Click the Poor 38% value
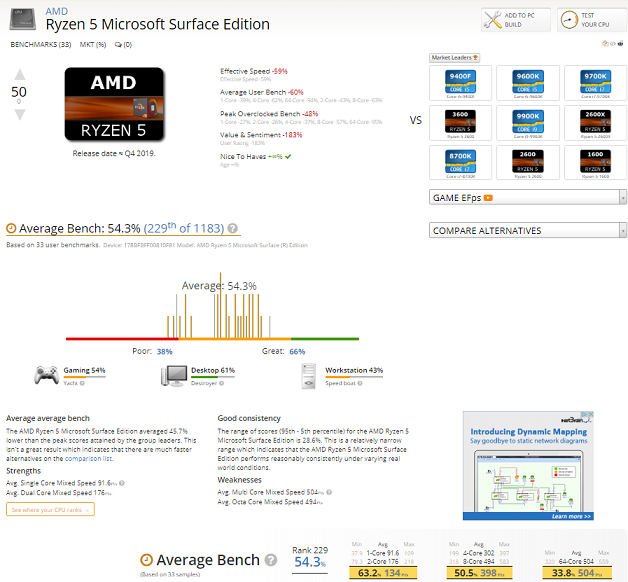 pyautogui.click(x=164, y=352)
